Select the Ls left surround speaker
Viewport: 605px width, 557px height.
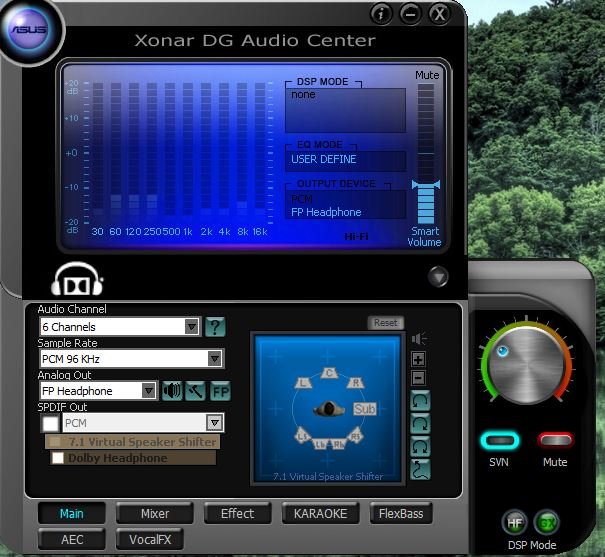302,435
